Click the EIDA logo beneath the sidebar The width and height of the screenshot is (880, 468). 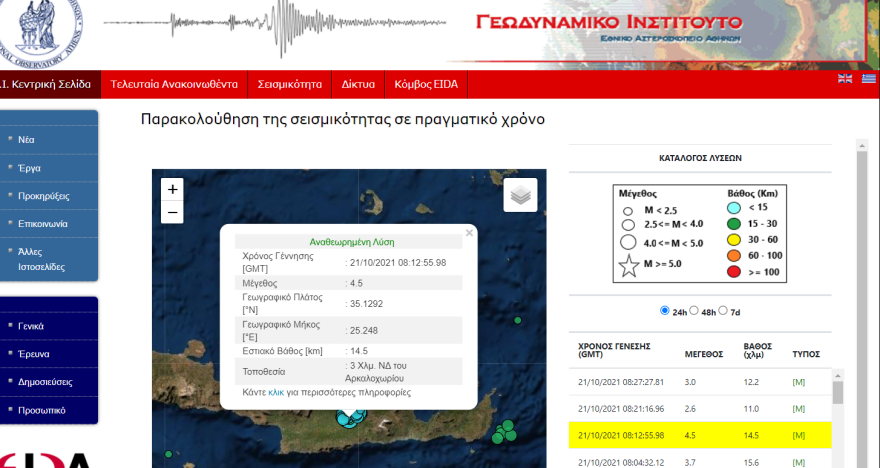click(x=45, y=460)
